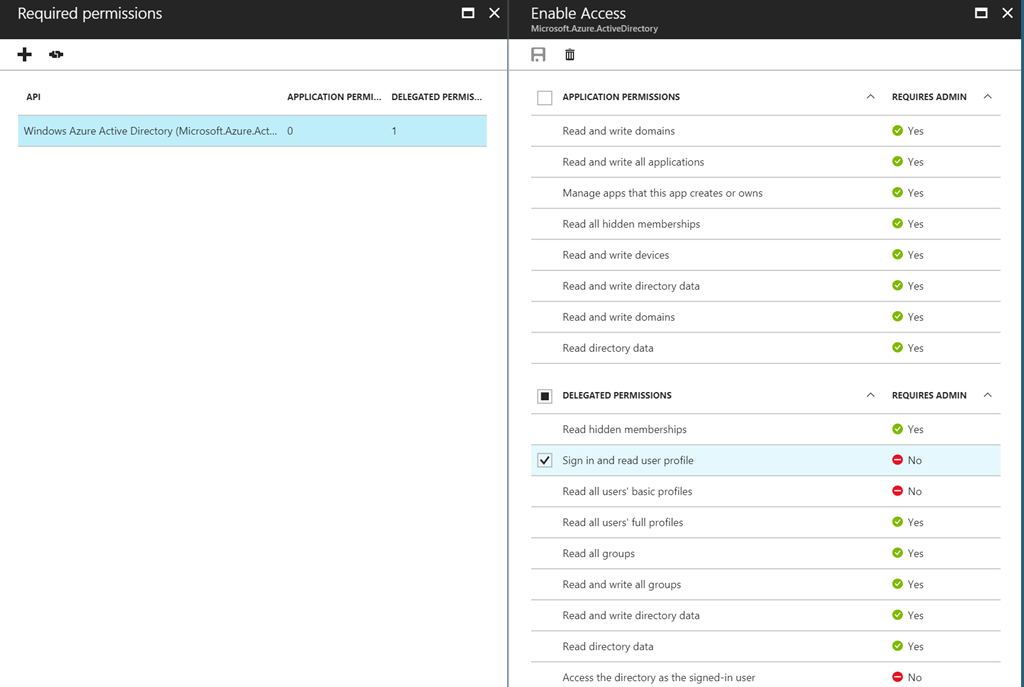Click the Delegated Permissions column header on the left
The height and width of the screenshot is (687, 1024).
click(436, 97)
